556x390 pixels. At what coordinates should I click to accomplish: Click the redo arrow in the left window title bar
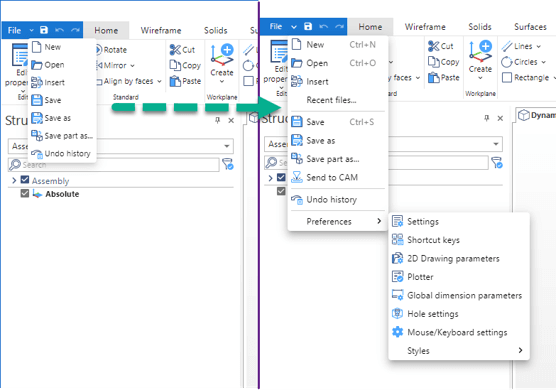(x=75, y=30)
